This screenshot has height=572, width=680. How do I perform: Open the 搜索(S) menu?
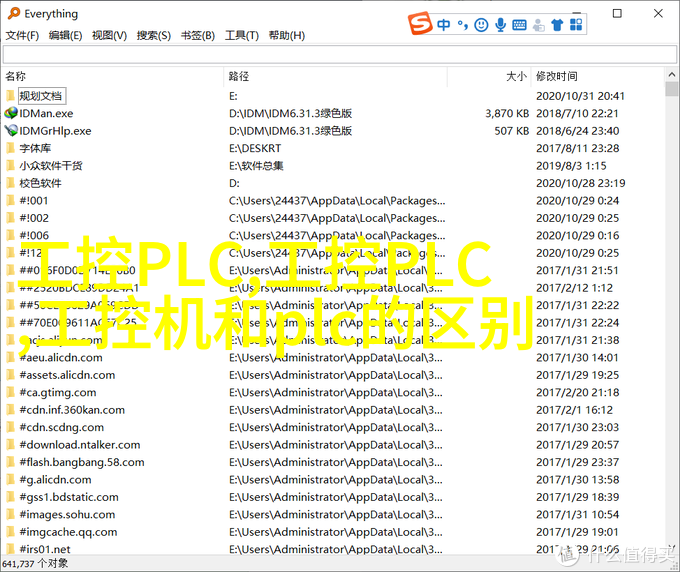(x=154, y=35)
